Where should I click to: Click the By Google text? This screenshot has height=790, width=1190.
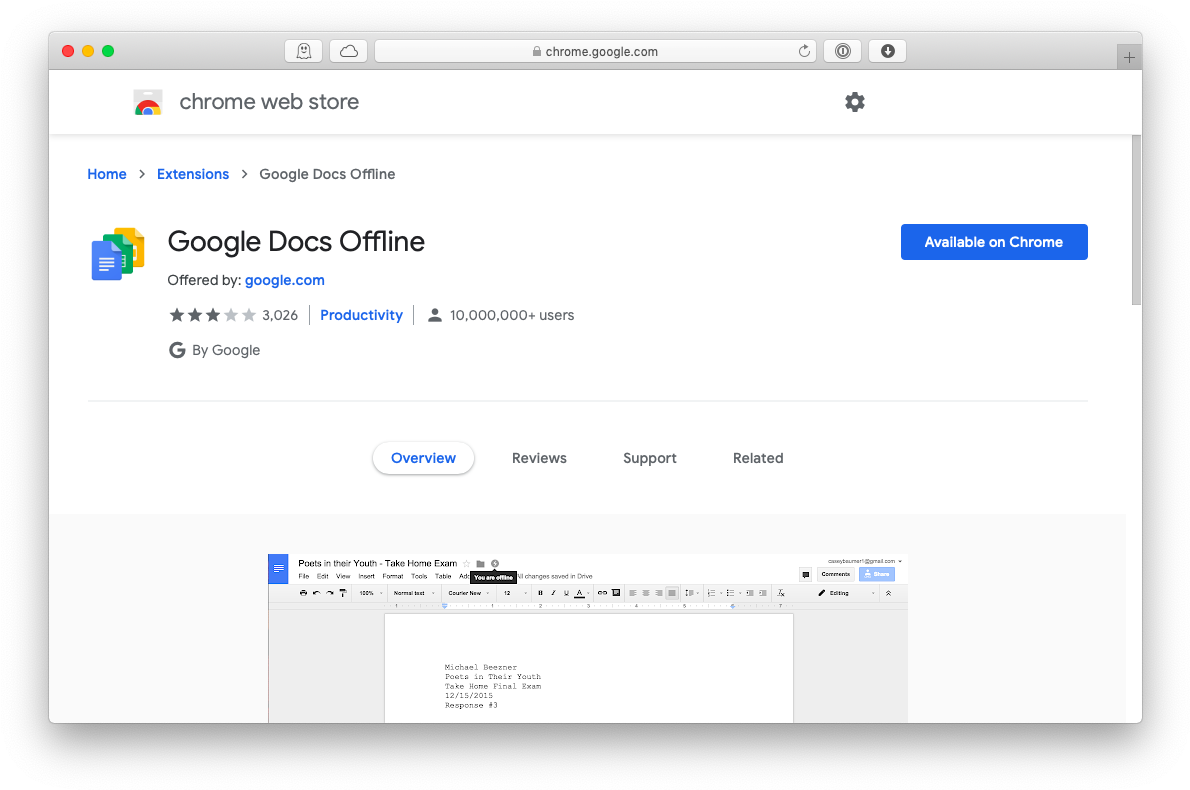pos(225,350)
